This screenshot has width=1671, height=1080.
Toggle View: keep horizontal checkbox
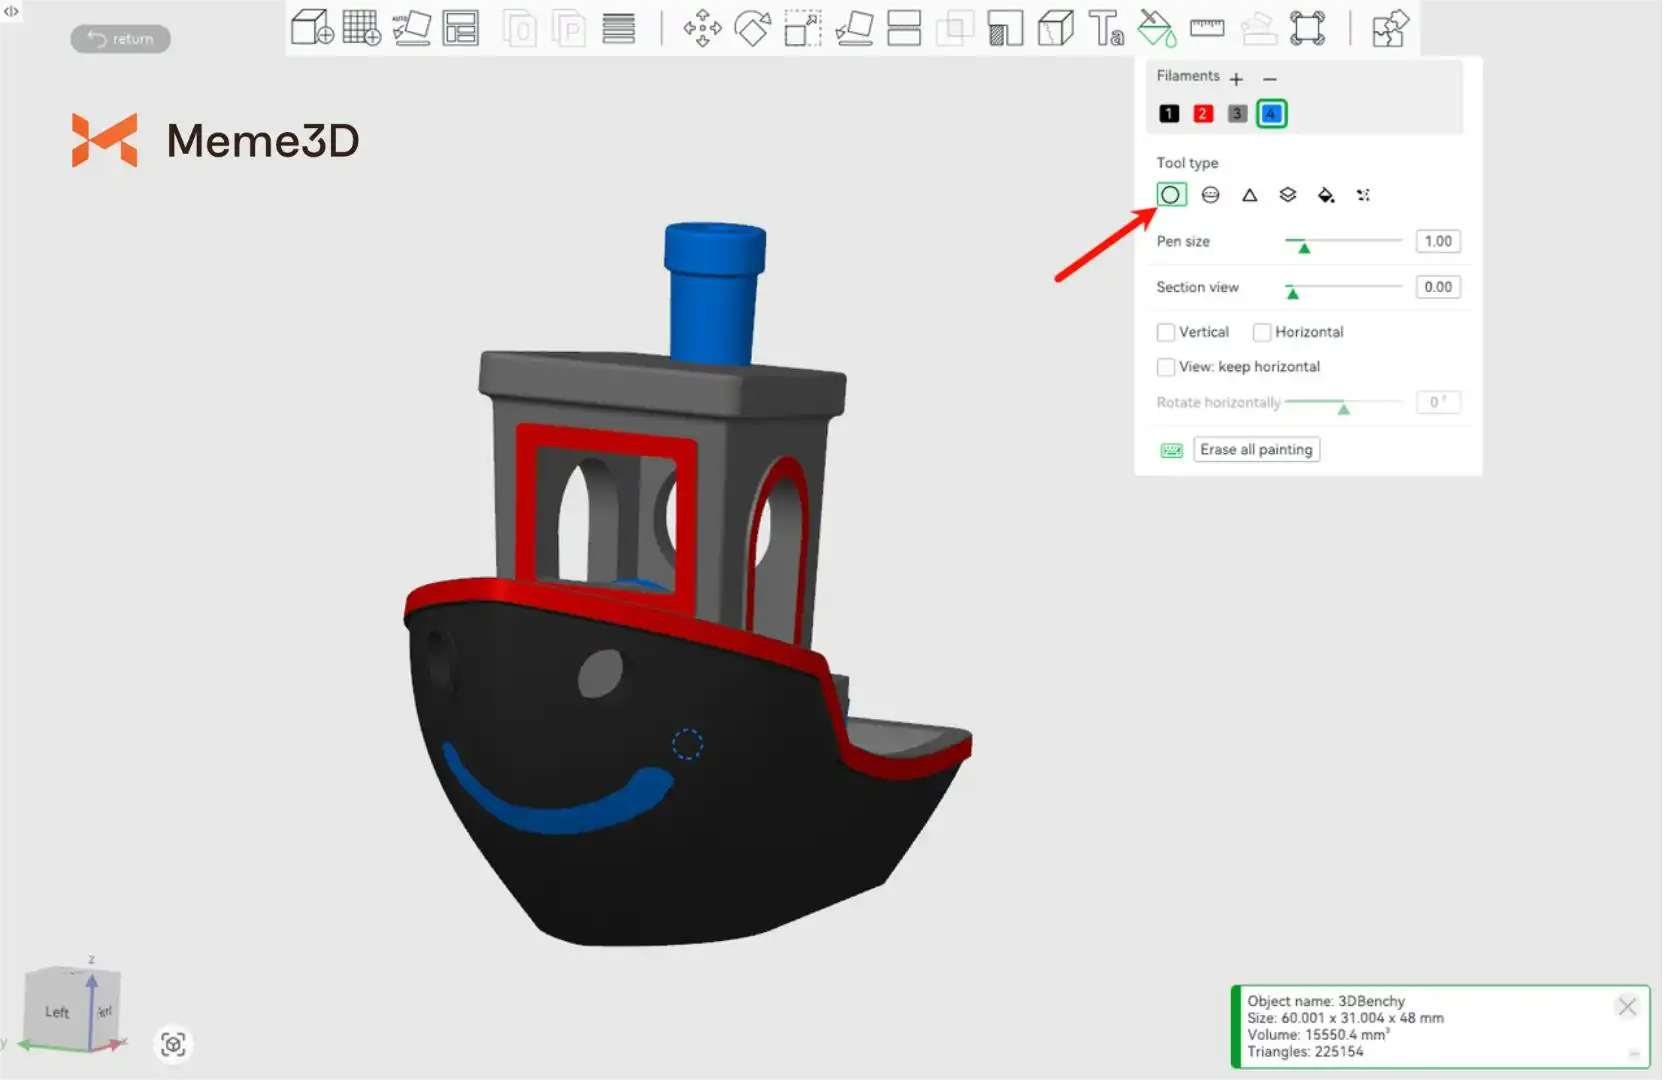coord(1166,367)
